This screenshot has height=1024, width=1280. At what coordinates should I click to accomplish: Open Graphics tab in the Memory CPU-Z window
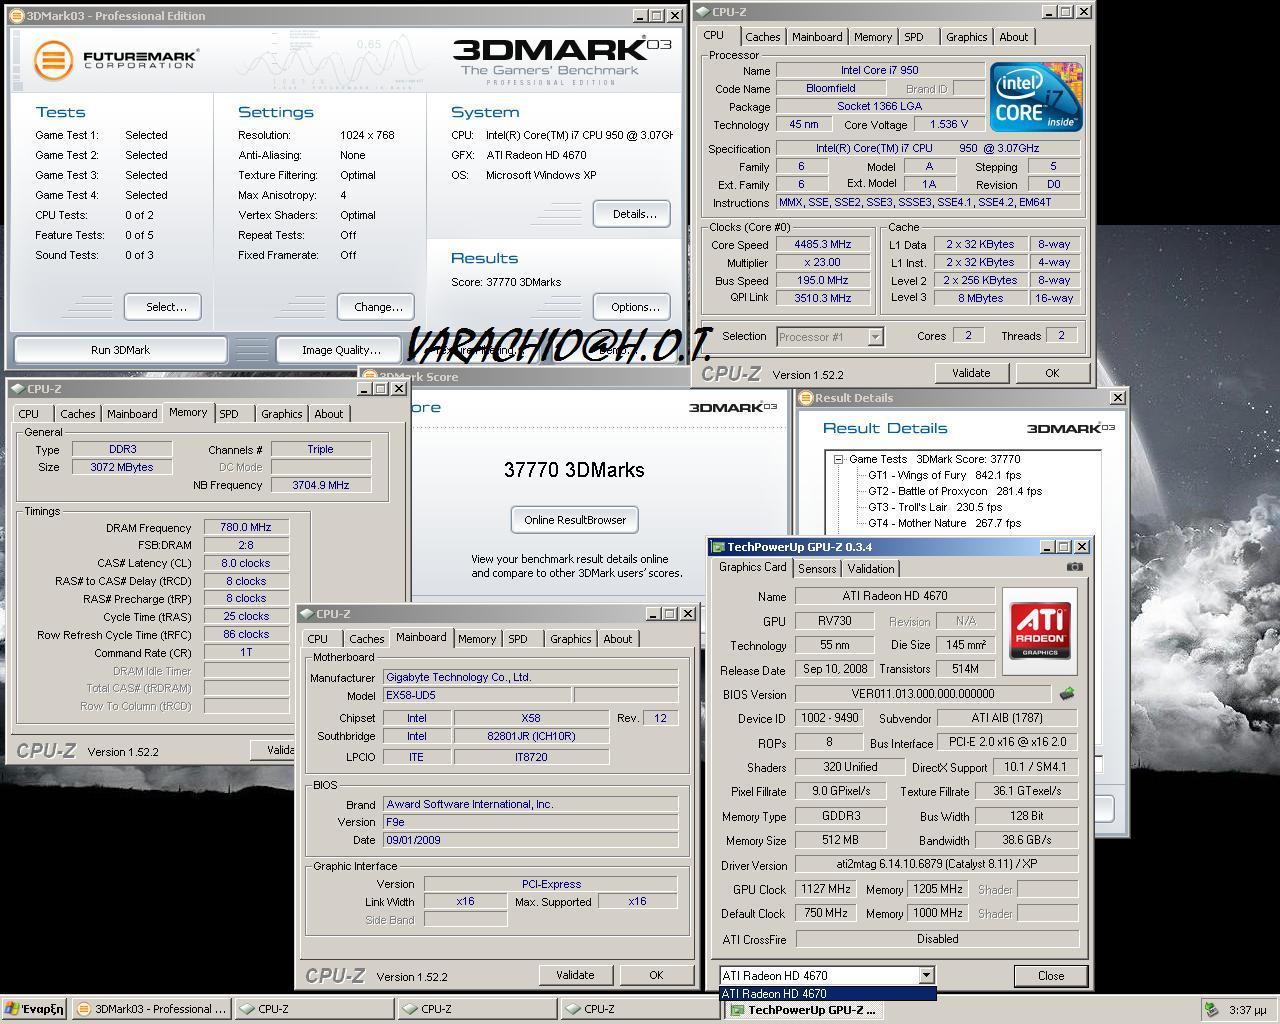point(281,414)
